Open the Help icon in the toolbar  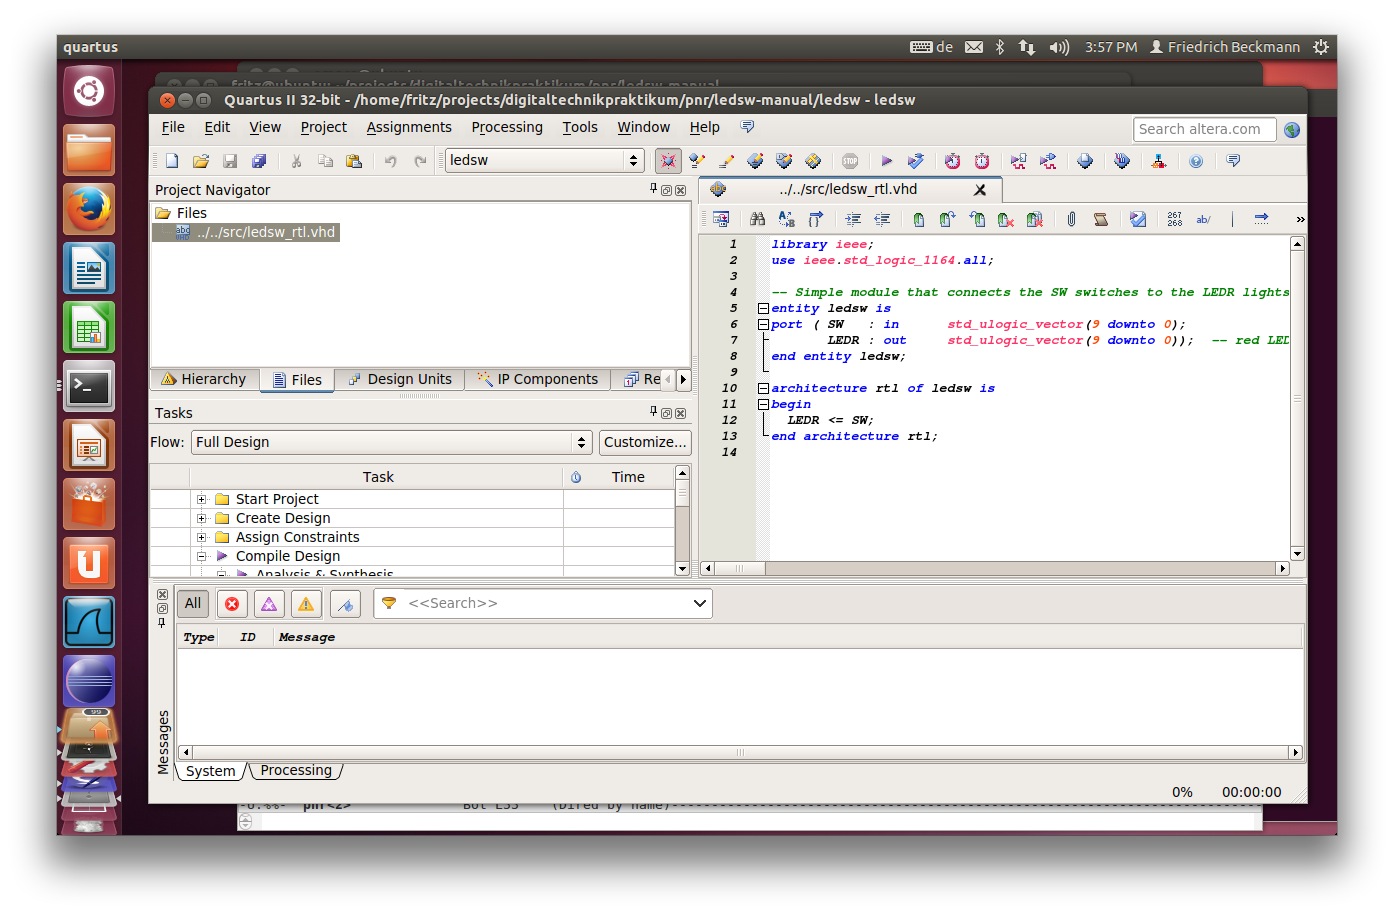point(1196,161)
